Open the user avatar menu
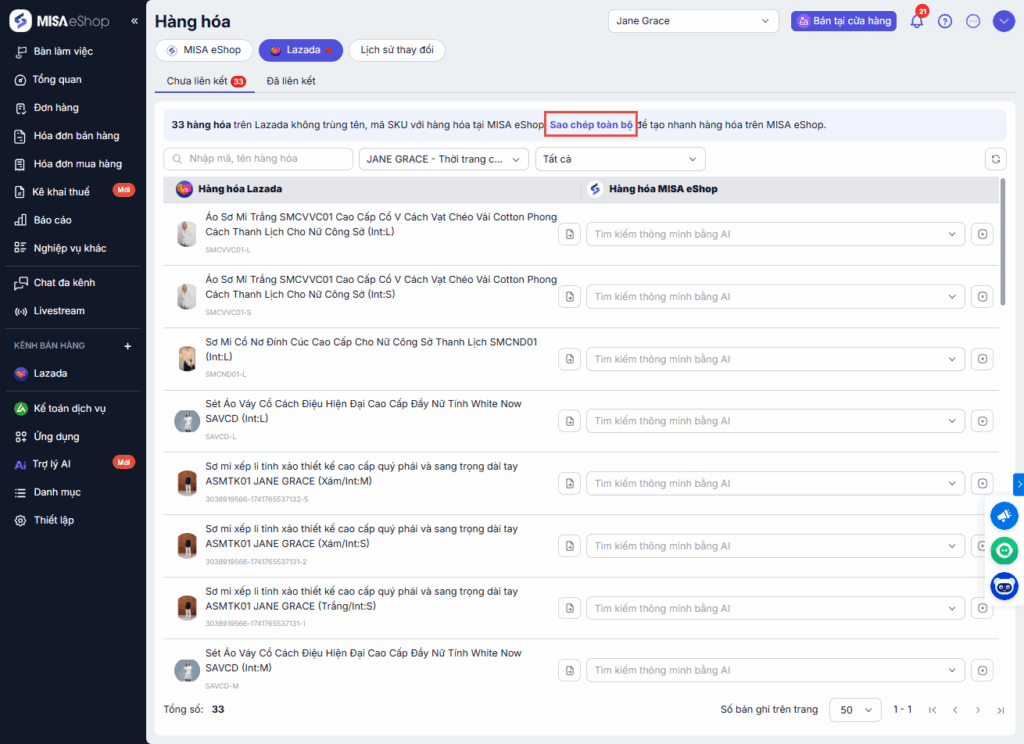 point(1003,21)
